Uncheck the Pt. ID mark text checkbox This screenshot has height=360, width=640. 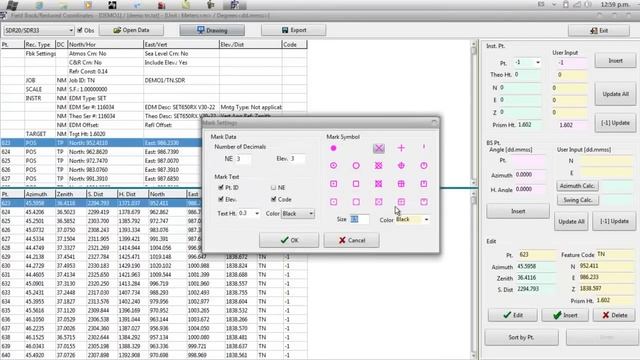coord(221,187)
